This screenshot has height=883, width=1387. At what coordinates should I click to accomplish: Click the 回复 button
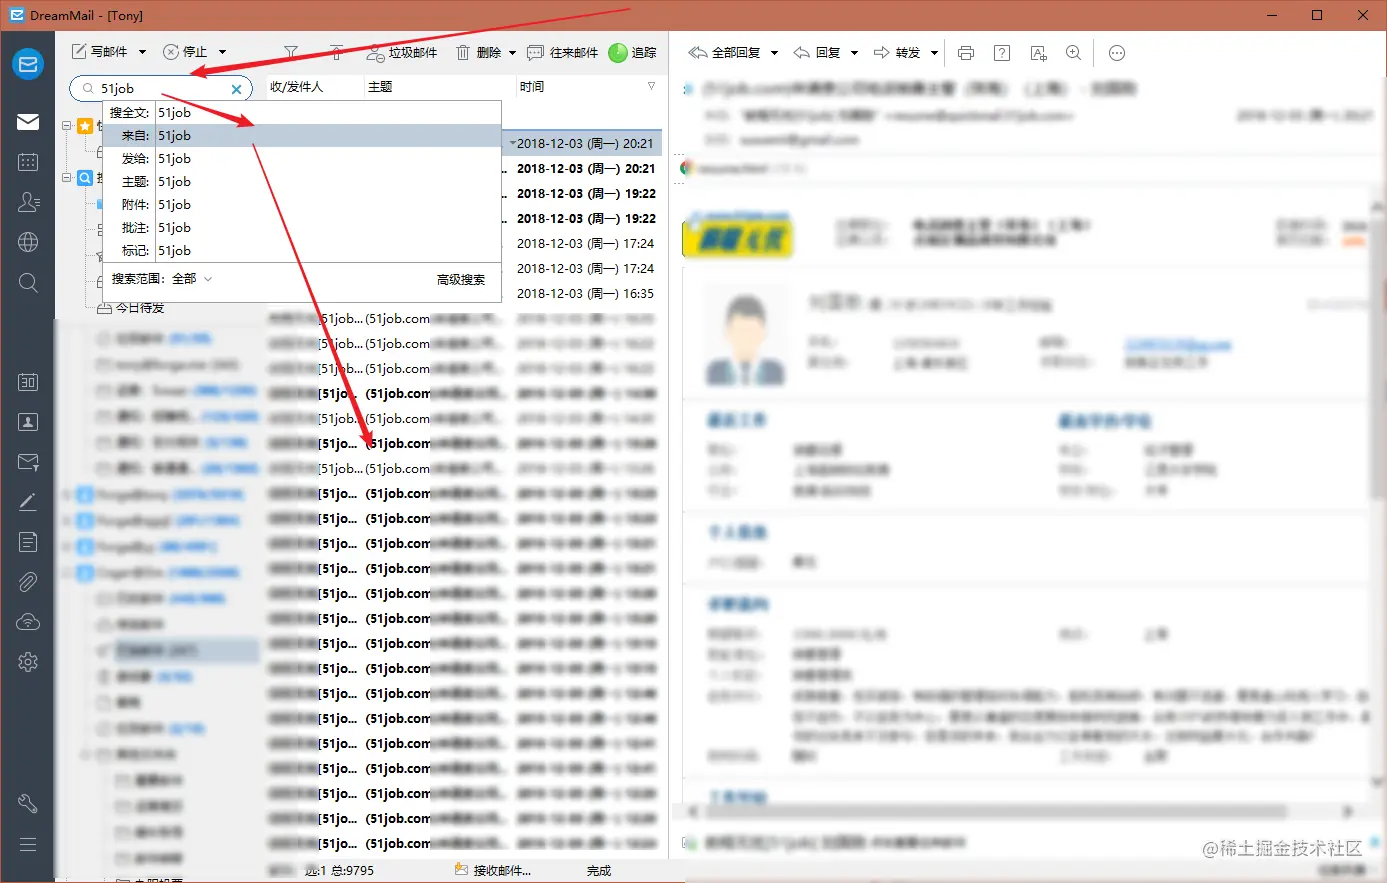tap(817, 53)
